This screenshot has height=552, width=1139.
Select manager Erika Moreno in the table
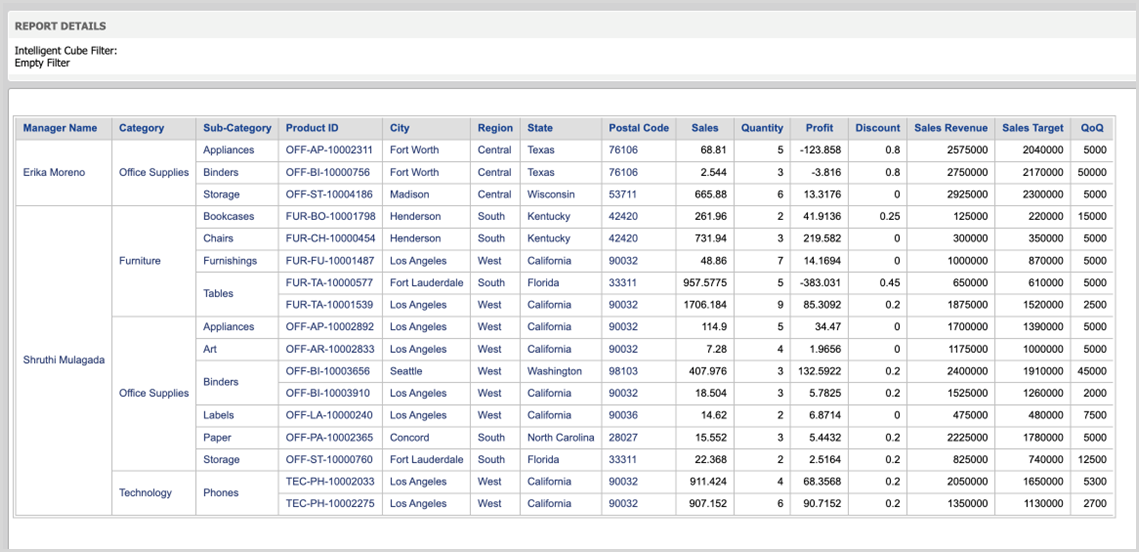(54, 172)
